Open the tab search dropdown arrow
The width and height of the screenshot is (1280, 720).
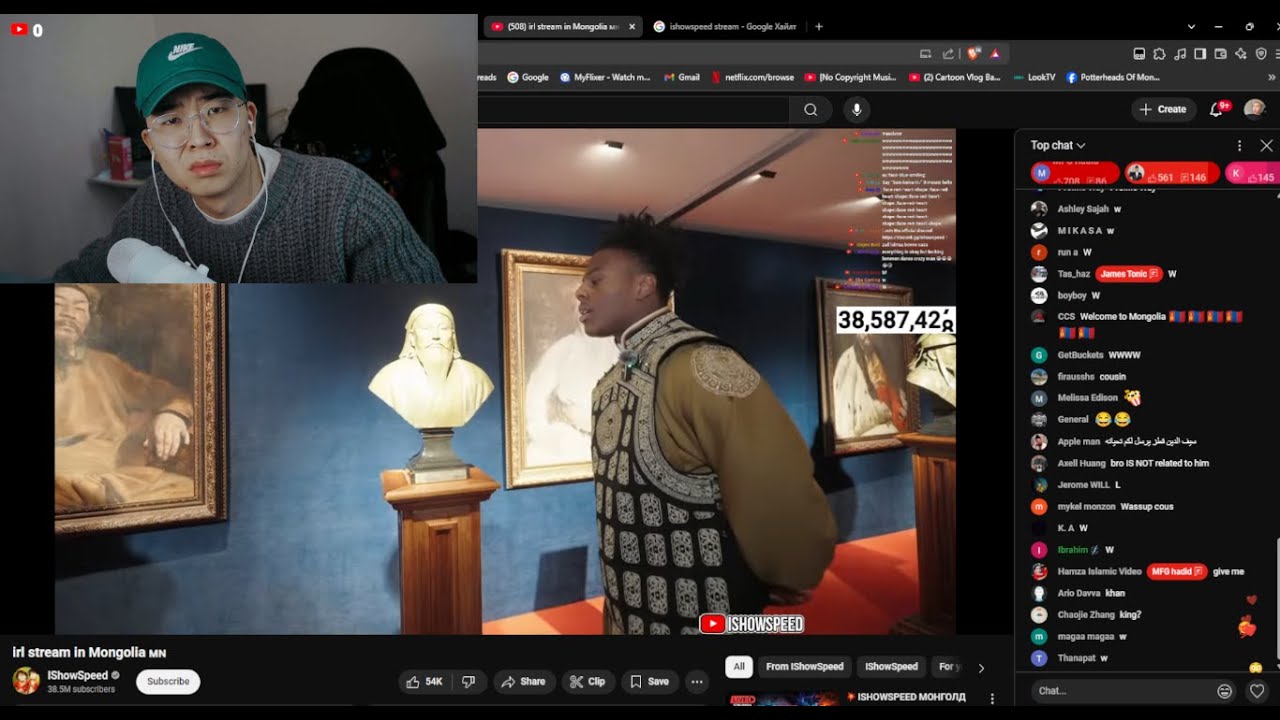pyautogui.click(x=1191, y=27)
